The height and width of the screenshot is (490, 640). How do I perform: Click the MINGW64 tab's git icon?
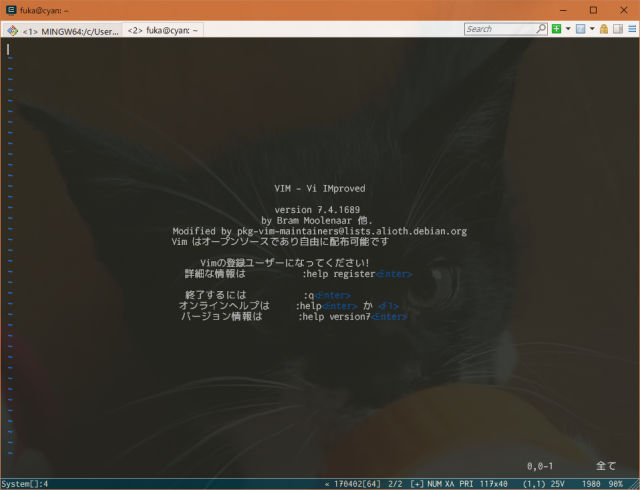pyautogui.click(x=13, y=31)
